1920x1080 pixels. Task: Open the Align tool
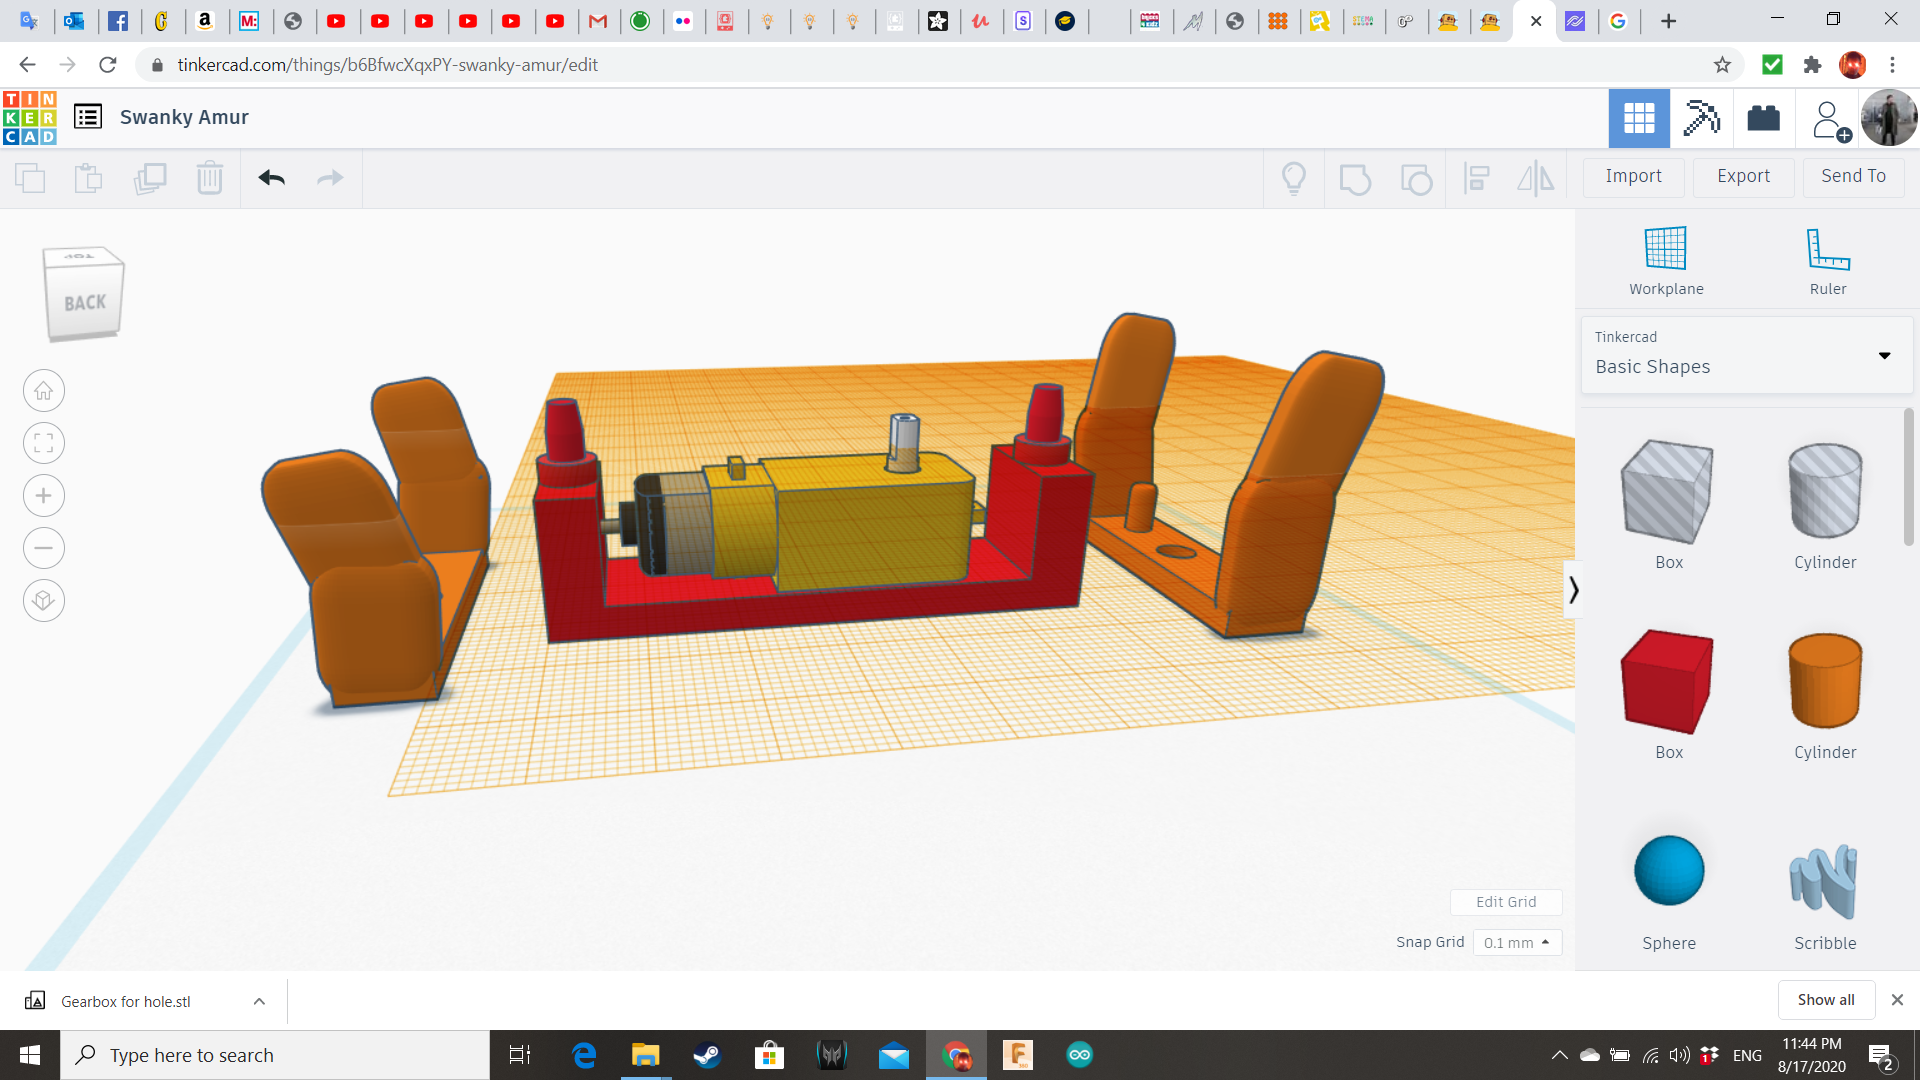point(1476,178)
